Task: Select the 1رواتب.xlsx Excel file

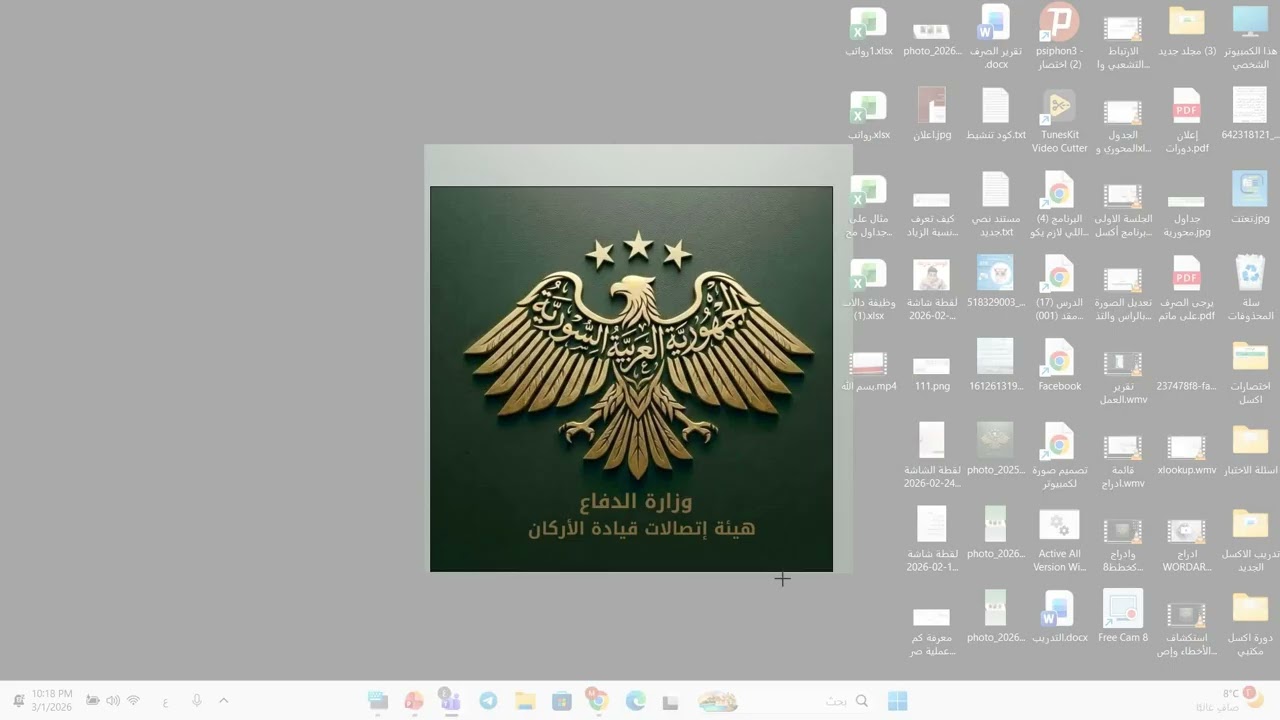Action: tap(868, 31)
